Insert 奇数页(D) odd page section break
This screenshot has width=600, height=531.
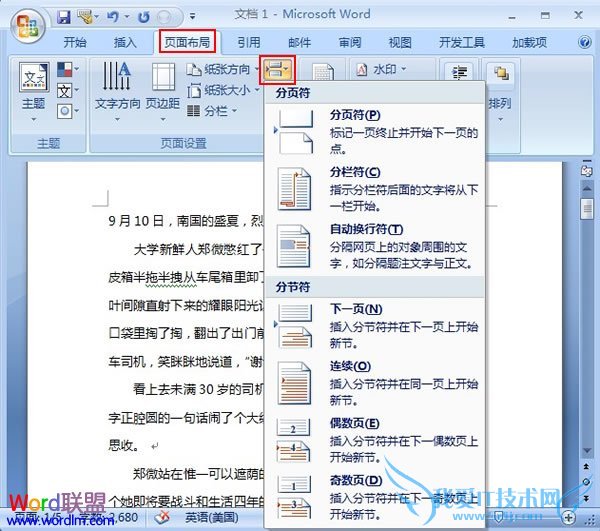click(375, 497)
